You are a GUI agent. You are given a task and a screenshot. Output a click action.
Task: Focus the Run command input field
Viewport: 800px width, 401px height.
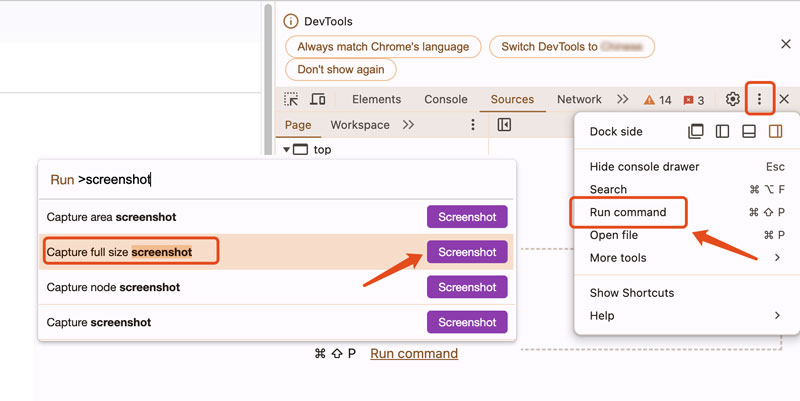[277, 180]
